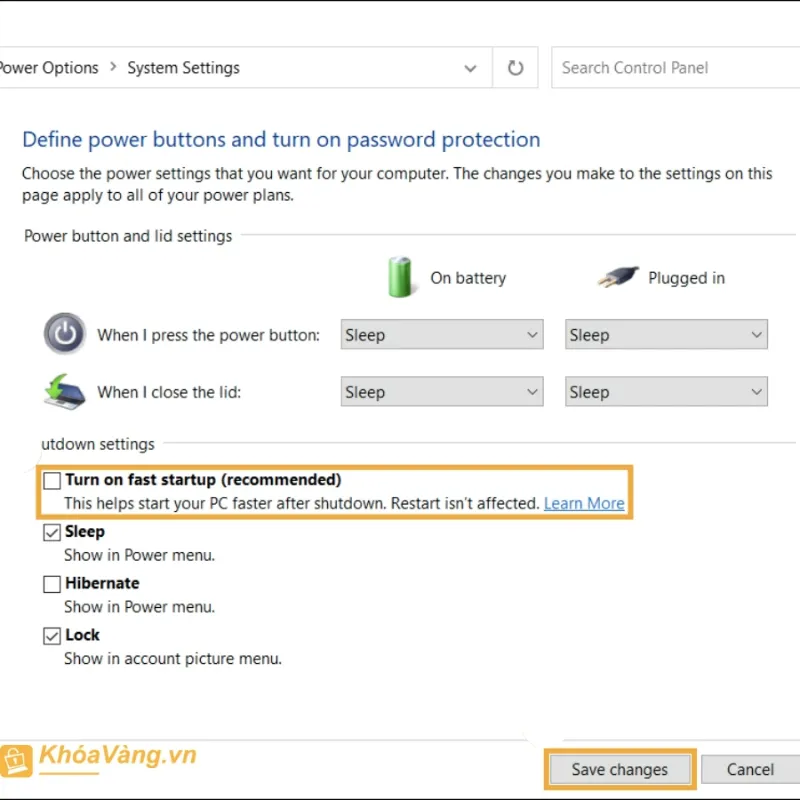Click the Search Control Panel field

click(670, 68)
